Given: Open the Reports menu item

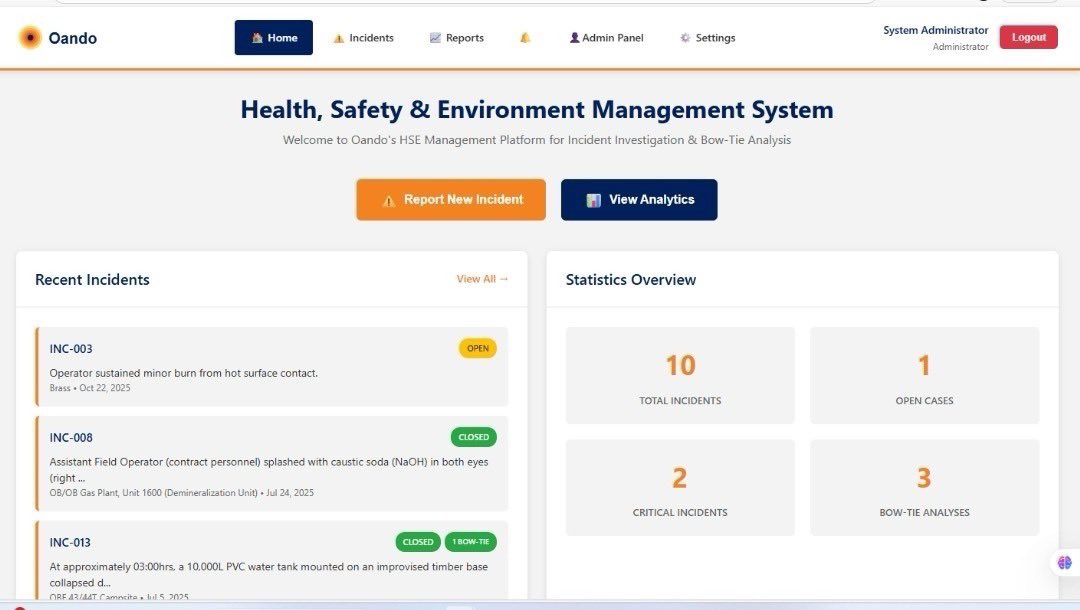Looking at the screenshot, I should (457, 38).
